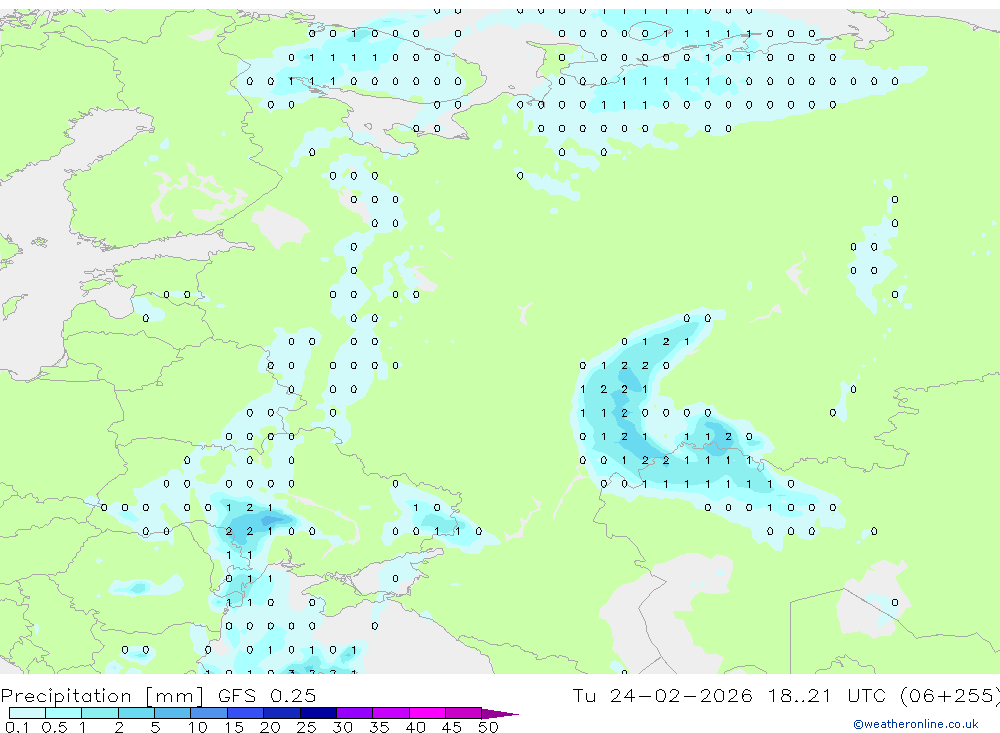Click the 'Precipitation [mm]' title text

[102, 696]
